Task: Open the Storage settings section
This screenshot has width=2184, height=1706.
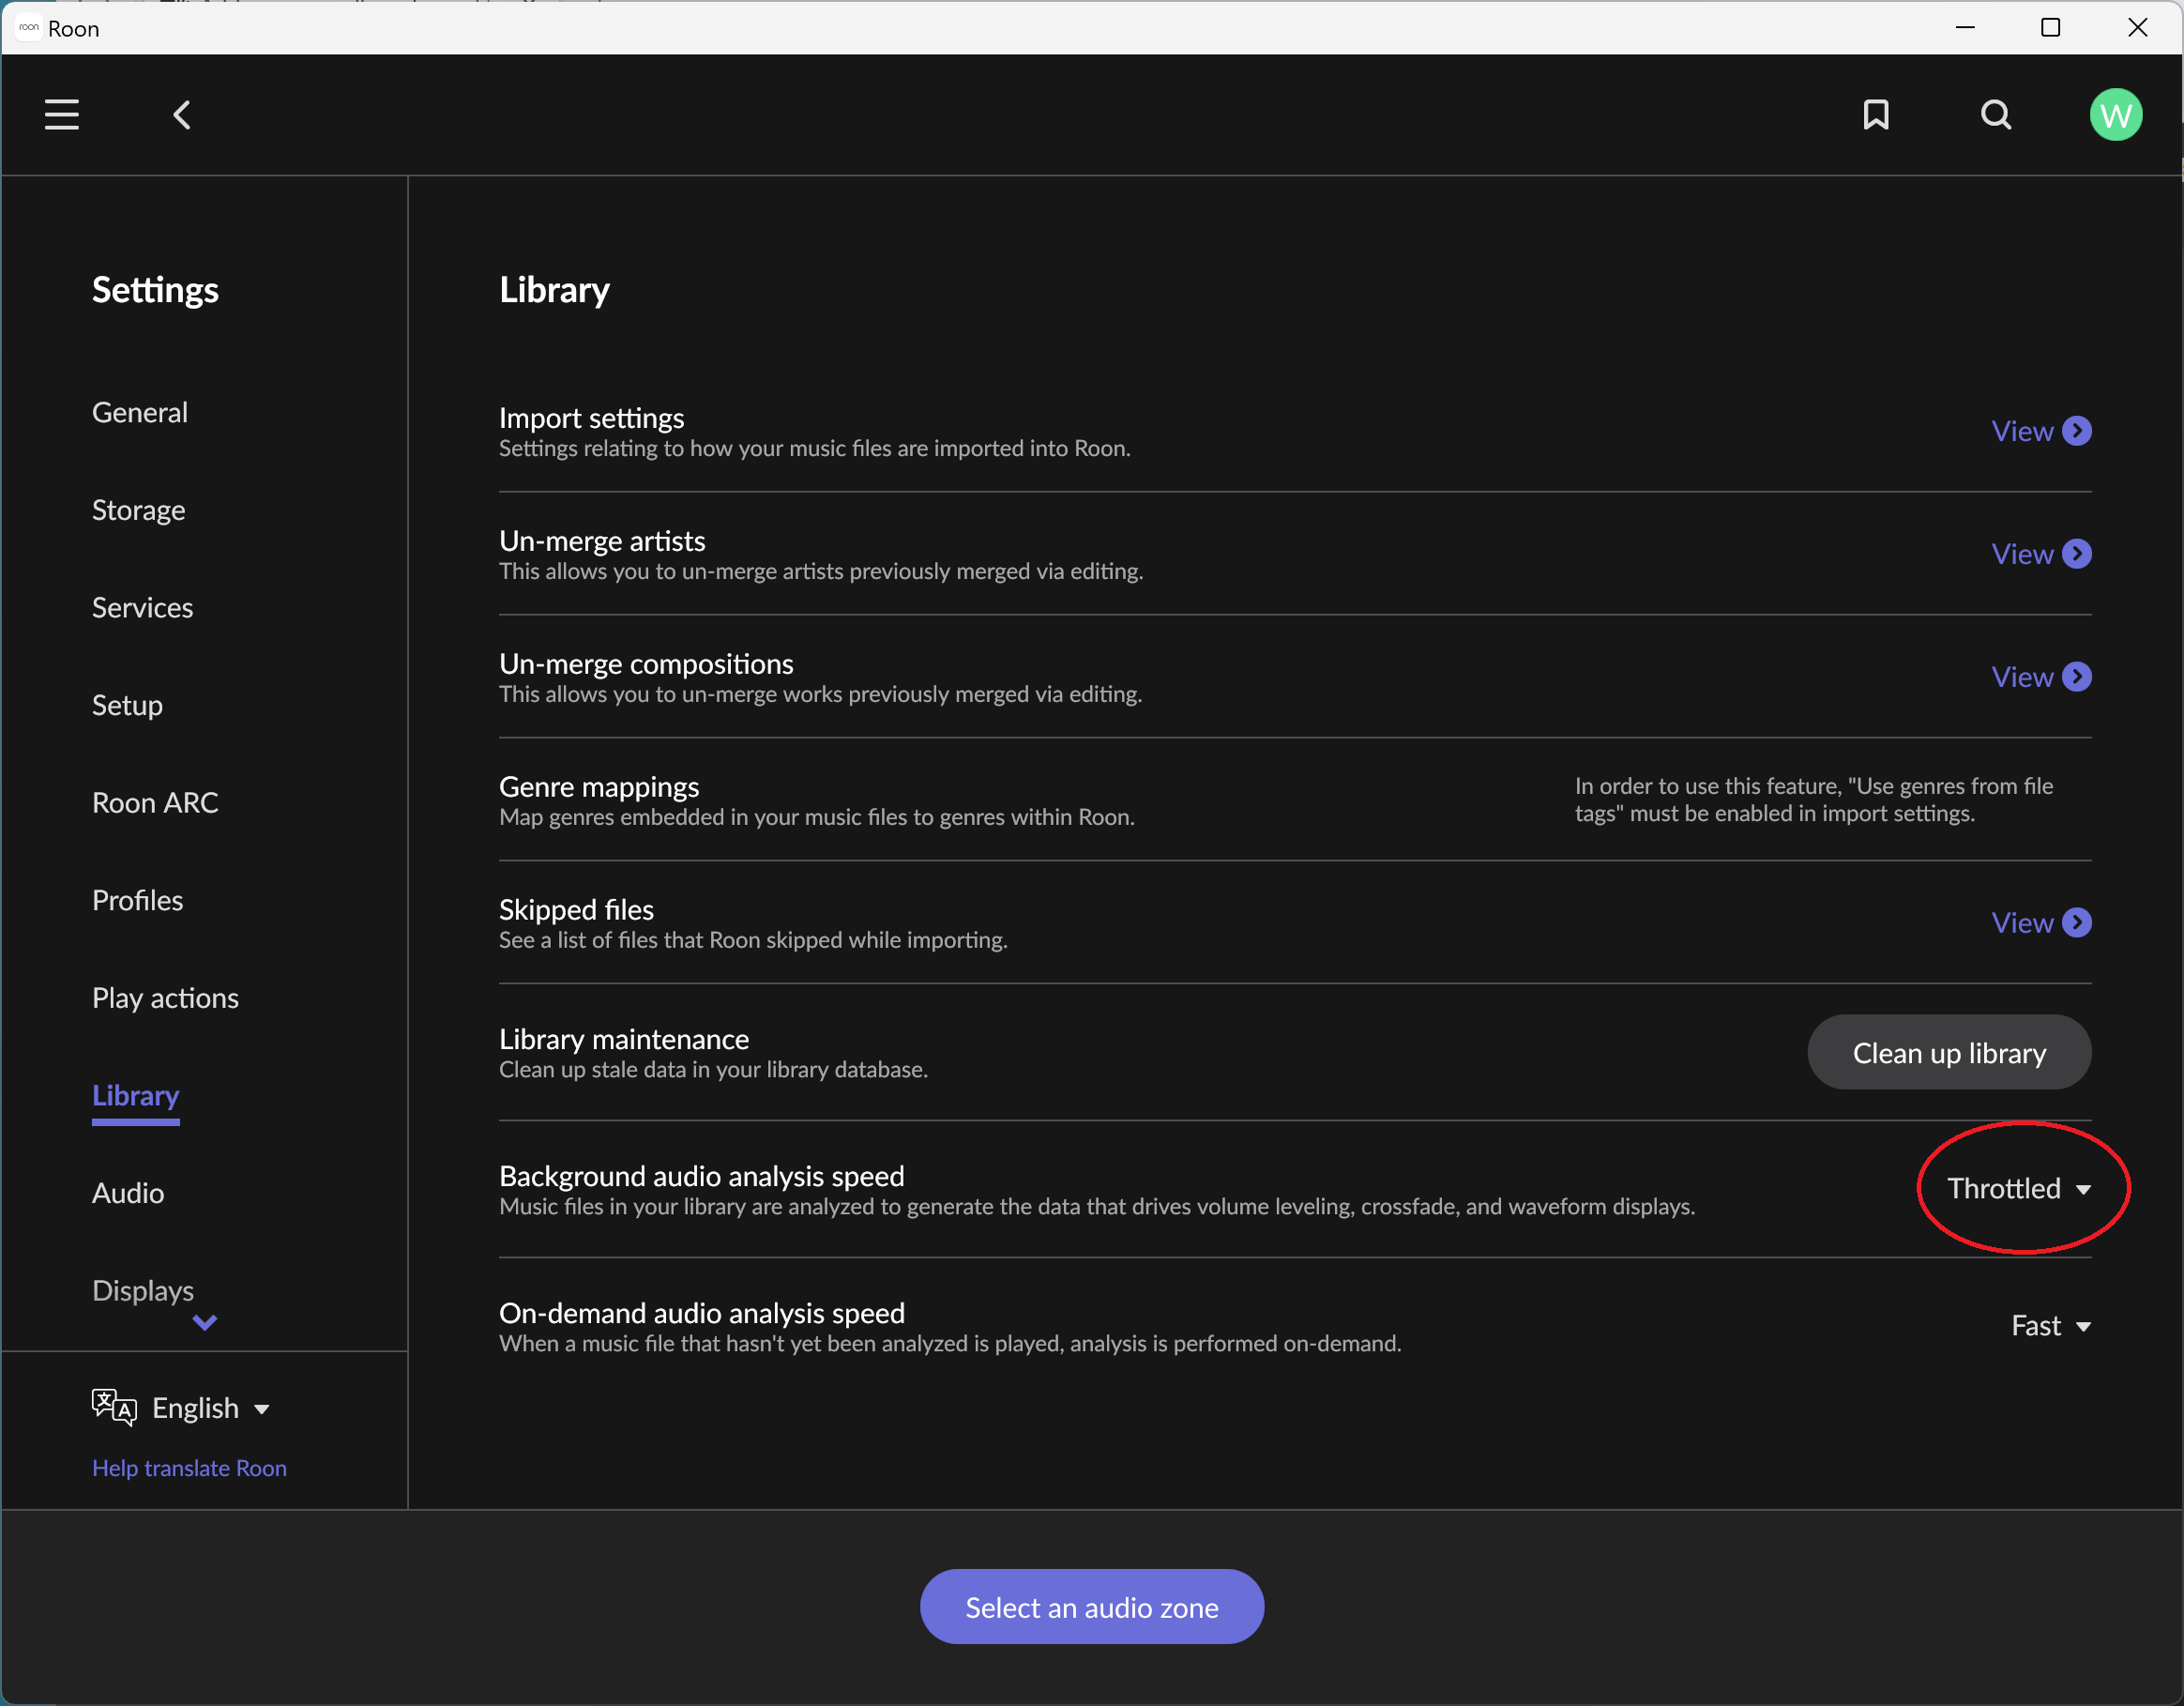Action: pos(138,510)
